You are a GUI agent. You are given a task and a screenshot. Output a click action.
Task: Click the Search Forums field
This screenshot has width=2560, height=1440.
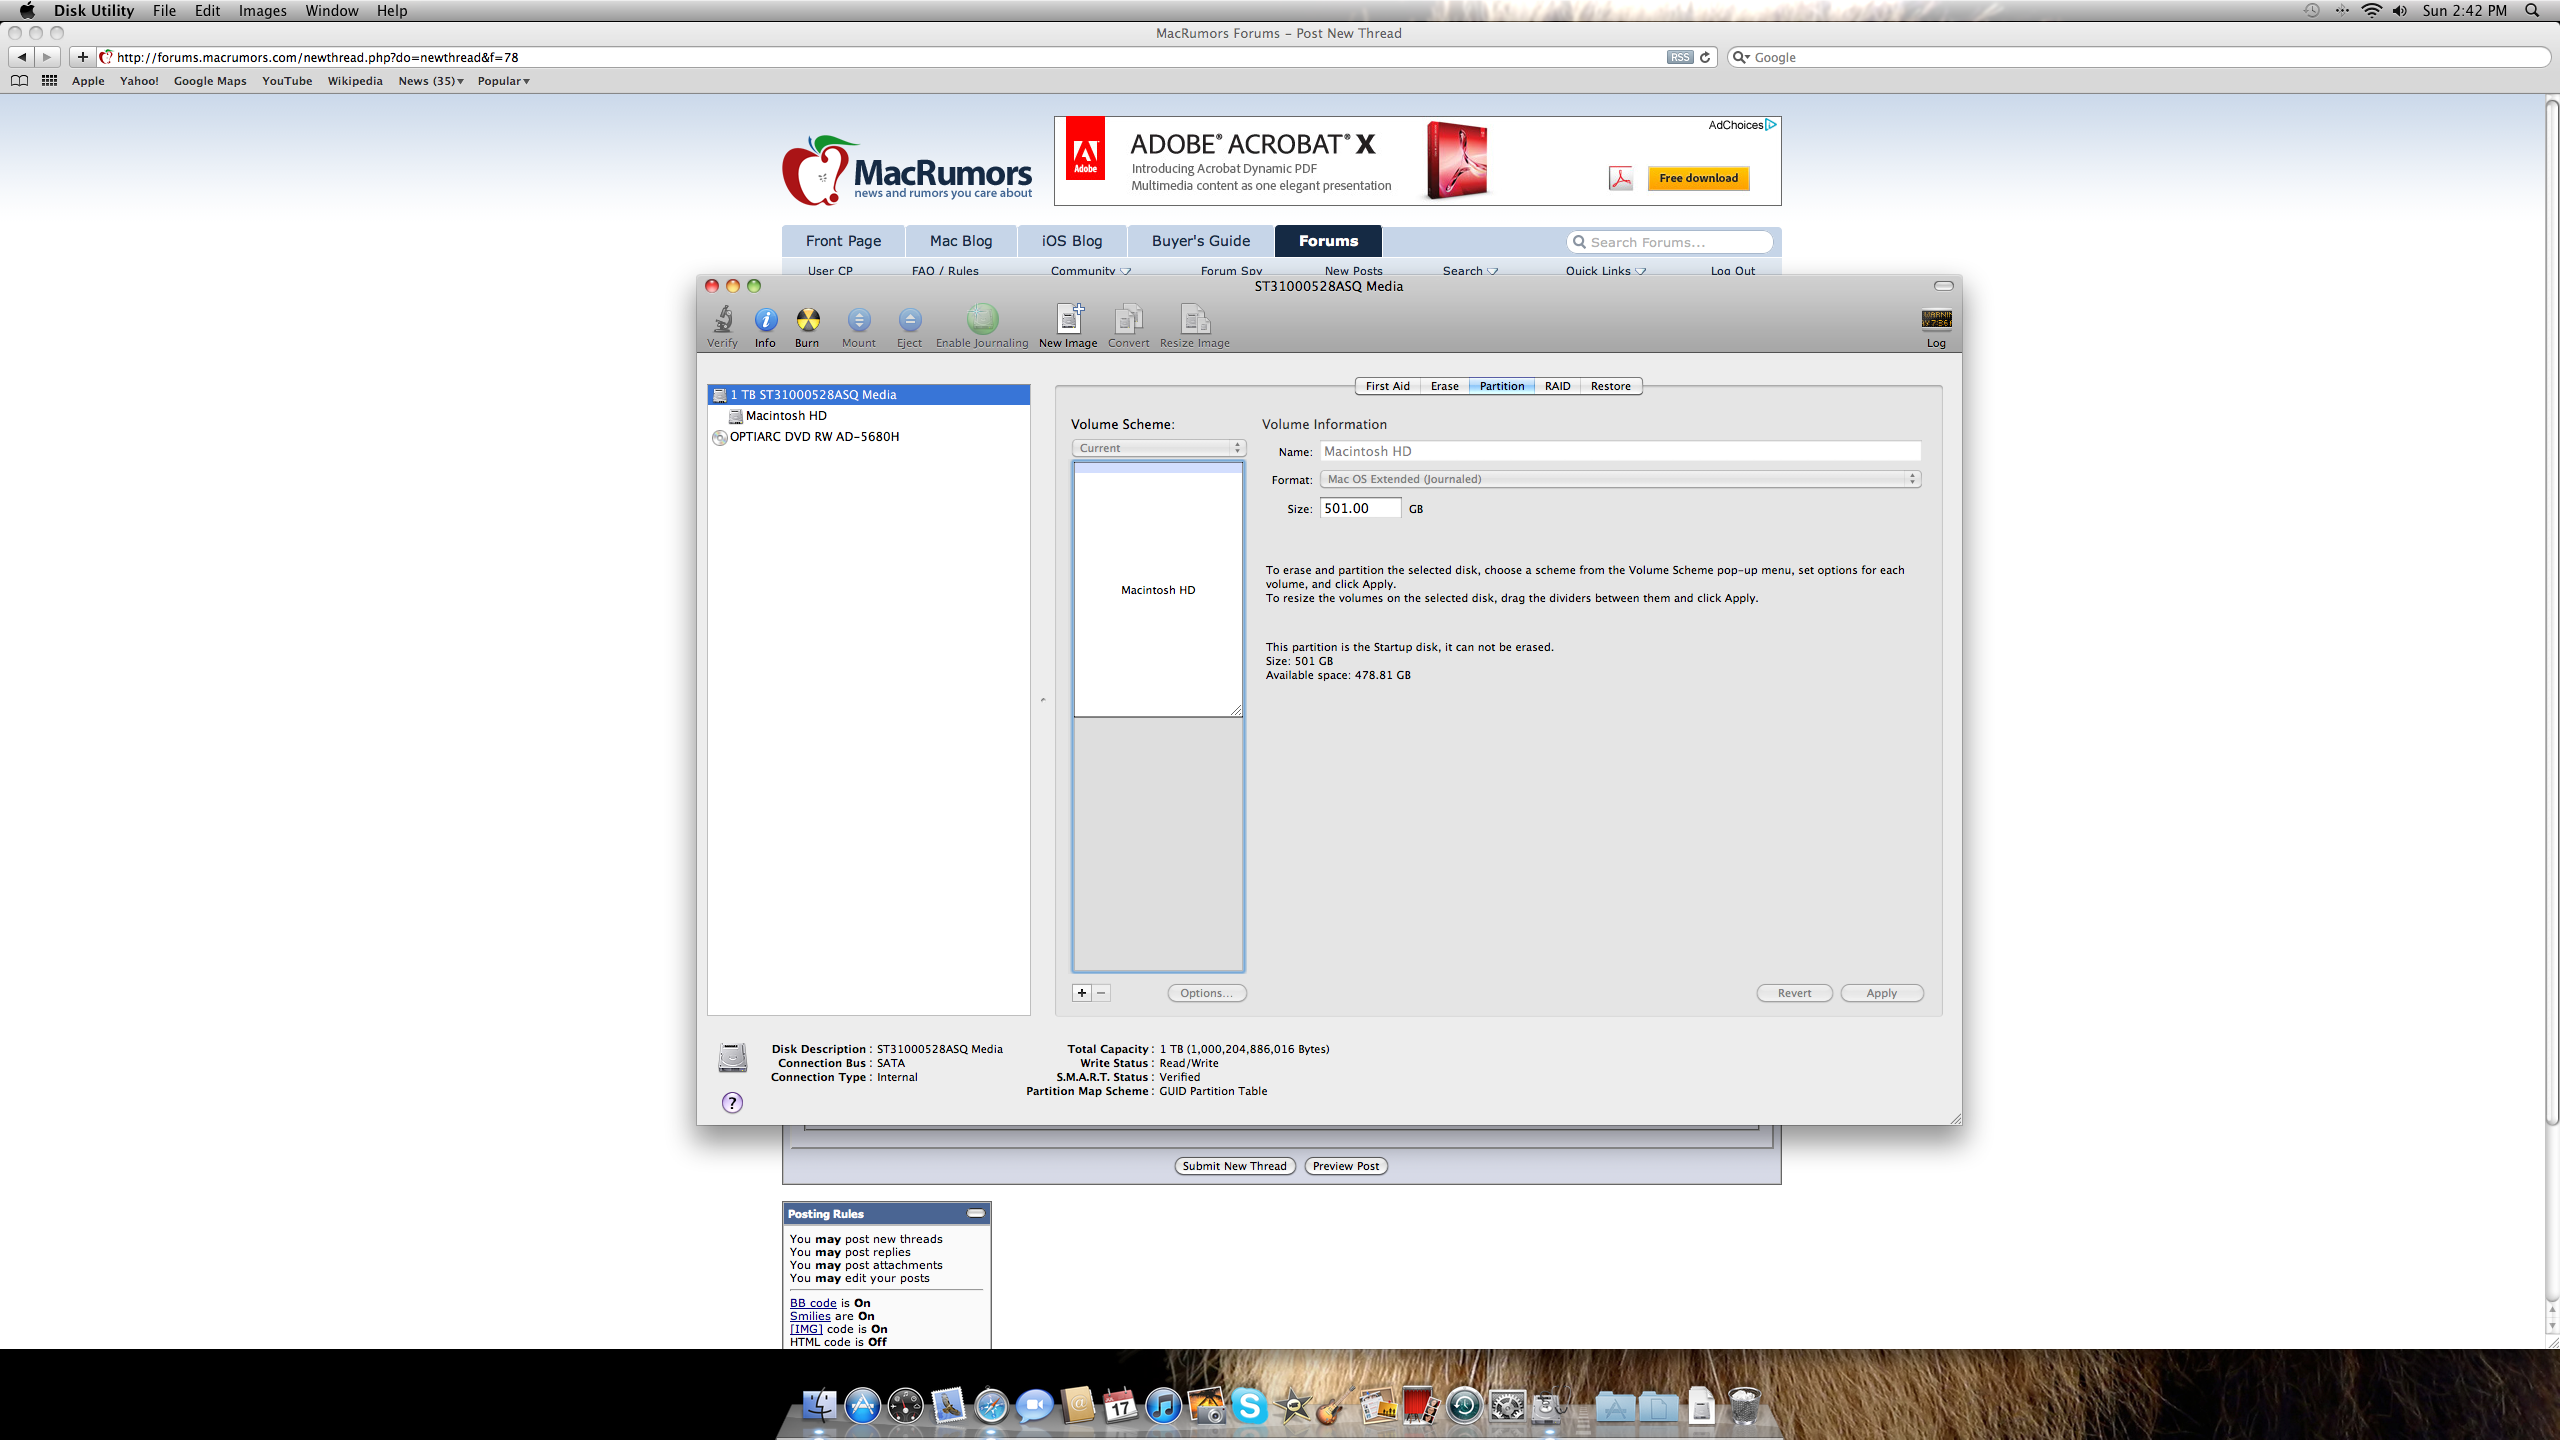click(1670, 242)
